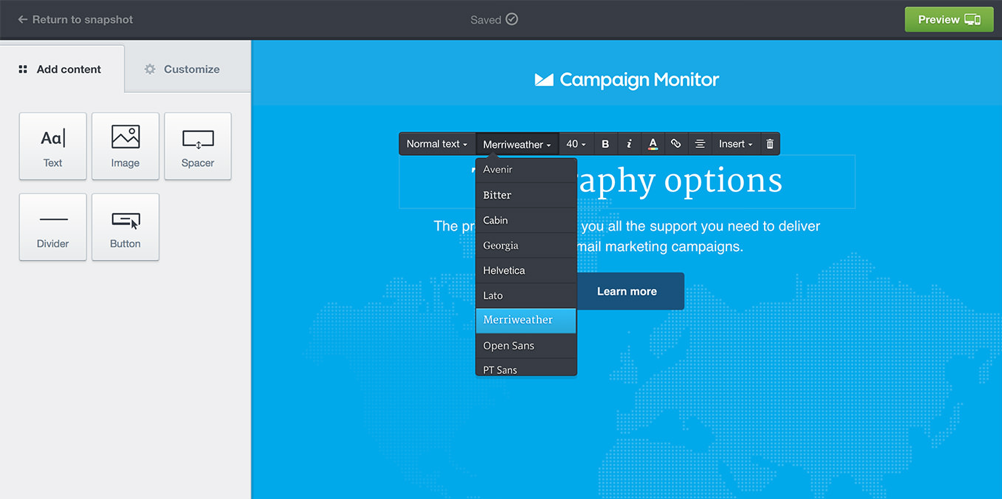Add an Image content block
The height and width of the screenshot is (499, 1002).
[x=125, y=146]
